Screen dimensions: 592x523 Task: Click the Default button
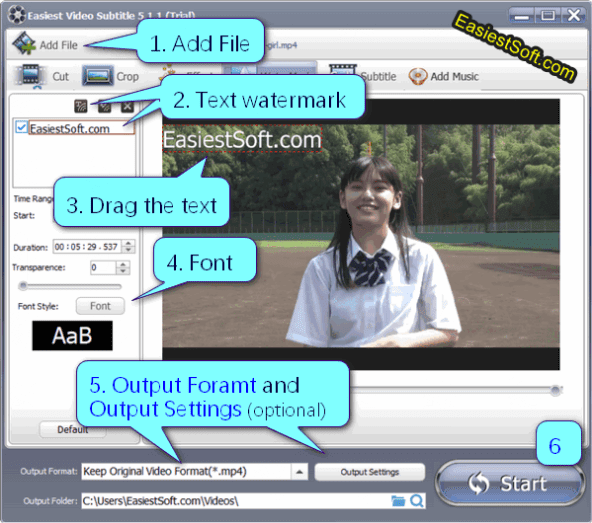tap(72, 429)
